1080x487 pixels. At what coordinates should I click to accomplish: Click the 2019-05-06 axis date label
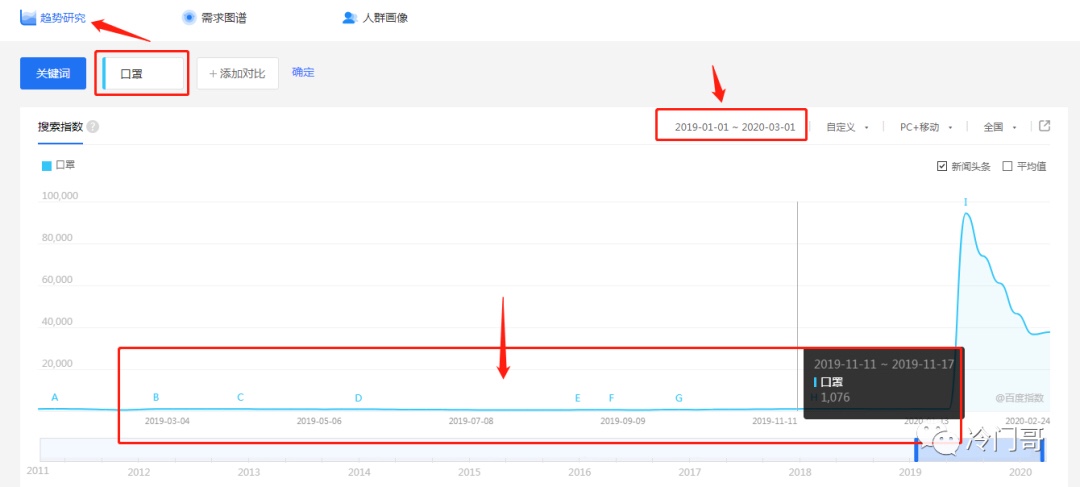pos(319,421)
